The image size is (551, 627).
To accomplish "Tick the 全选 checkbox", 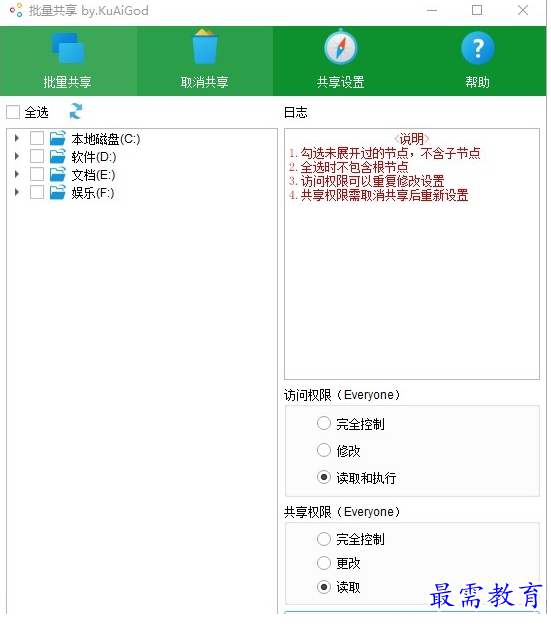I will 13,112.
